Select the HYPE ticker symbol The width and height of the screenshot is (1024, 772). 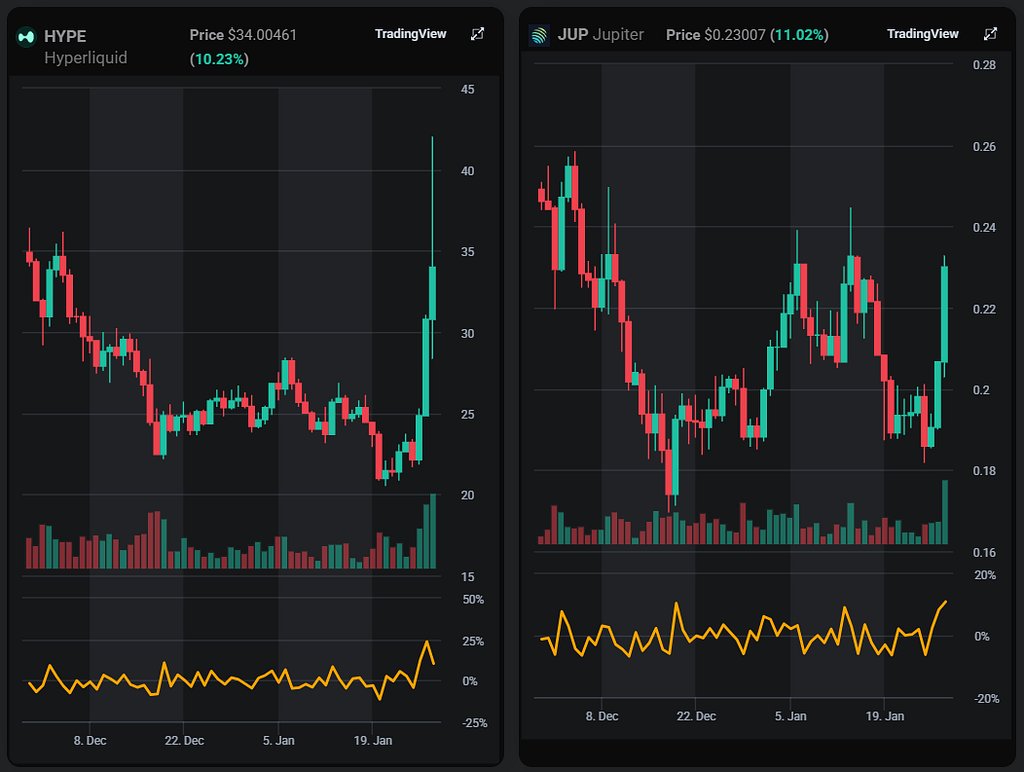pos(65,36)
